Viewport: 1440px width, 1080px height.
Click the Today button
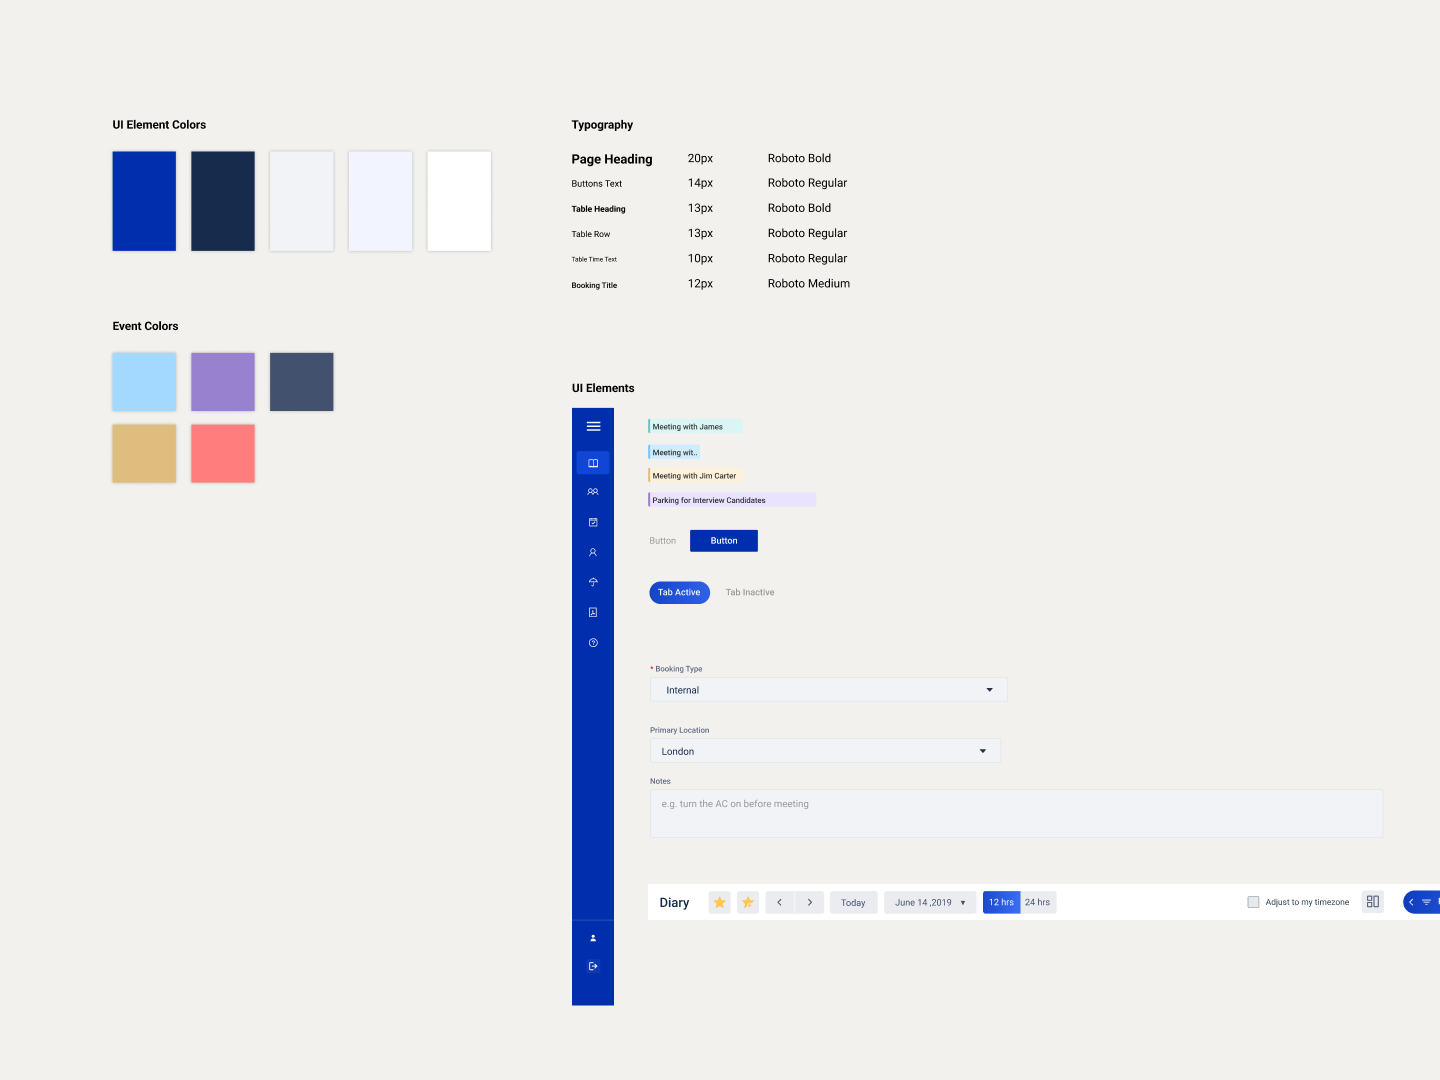coord(853,902)
